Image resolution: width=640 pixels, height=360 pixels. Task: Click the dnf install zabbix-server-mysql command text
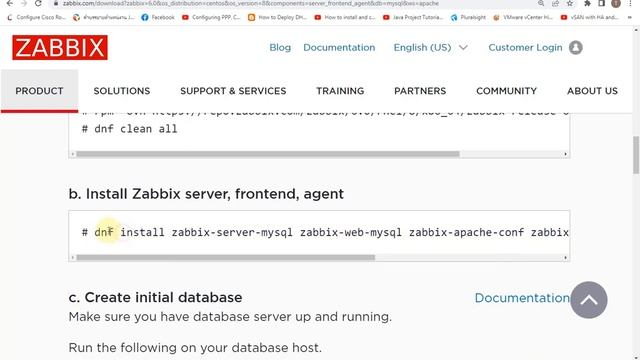(x=325, y=232)
